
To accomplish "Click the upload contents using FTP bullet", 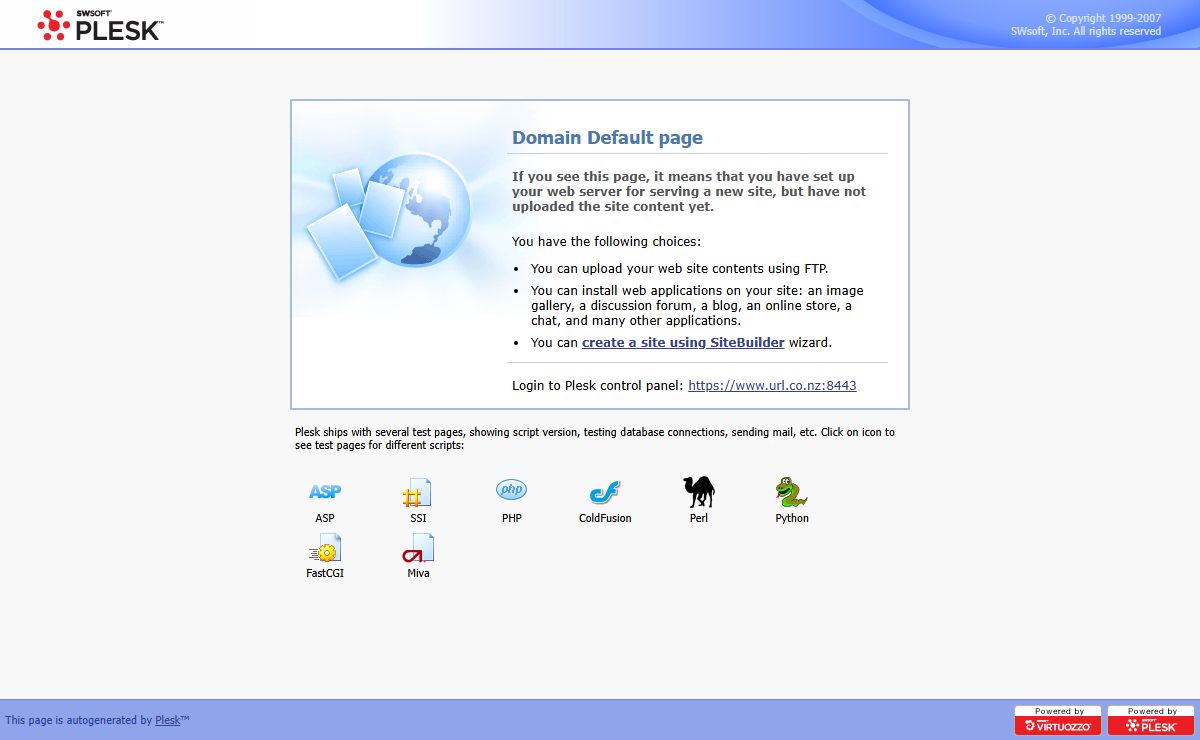I will (680, 268).
